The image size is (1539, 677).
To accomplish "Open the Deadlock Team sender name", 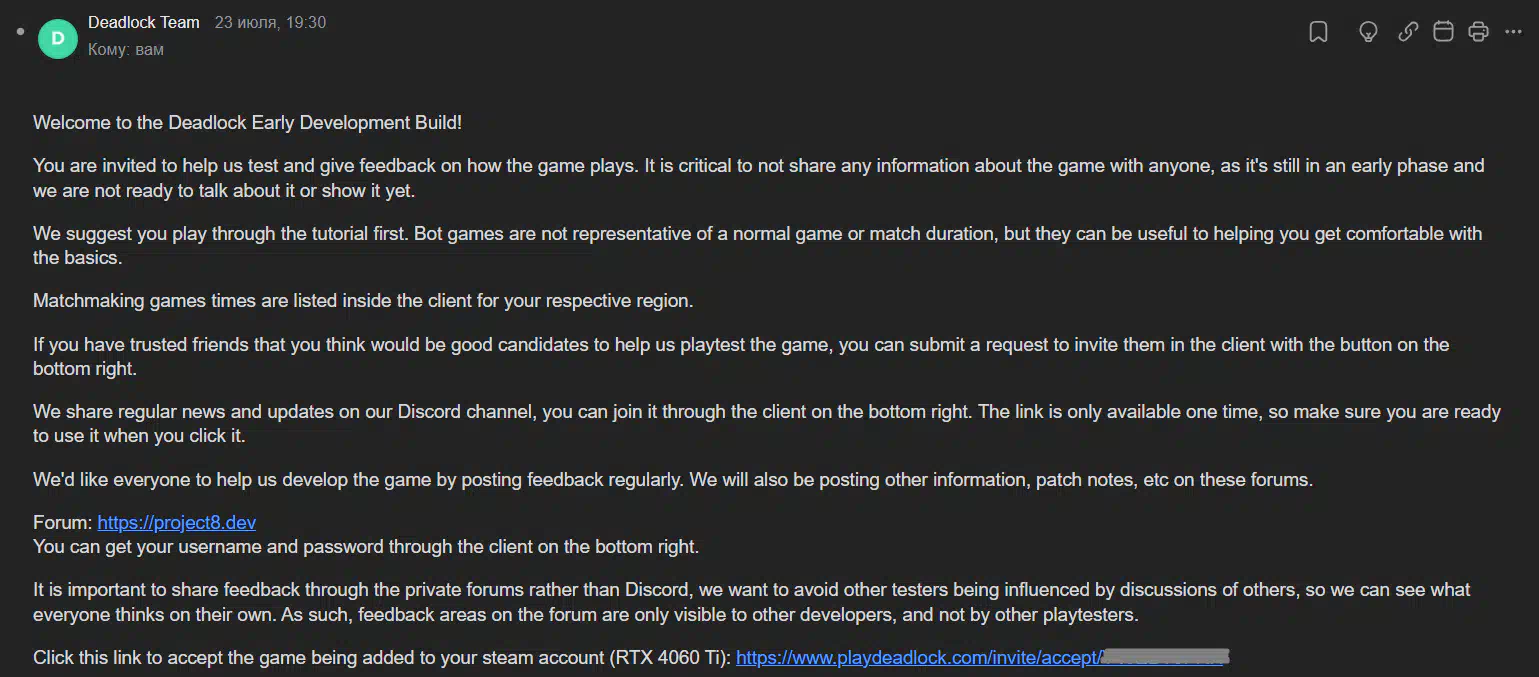I will [144, 22].
